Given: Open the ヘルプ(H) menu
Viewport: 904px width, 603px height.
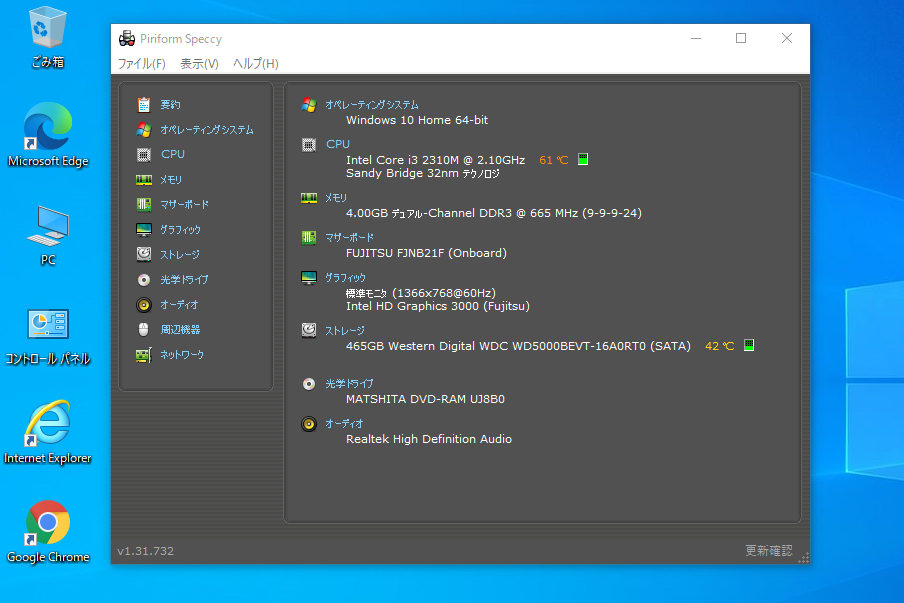Looking at the screenshot, I should click(x=255, y=63).
